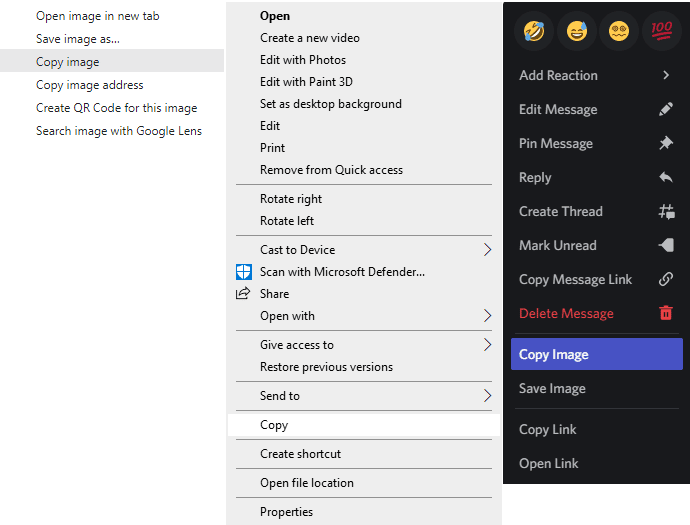This screenshot has width=690, height=525.
Task: Click the Mark Unread flag icon
Action: [x=666, y=245]
